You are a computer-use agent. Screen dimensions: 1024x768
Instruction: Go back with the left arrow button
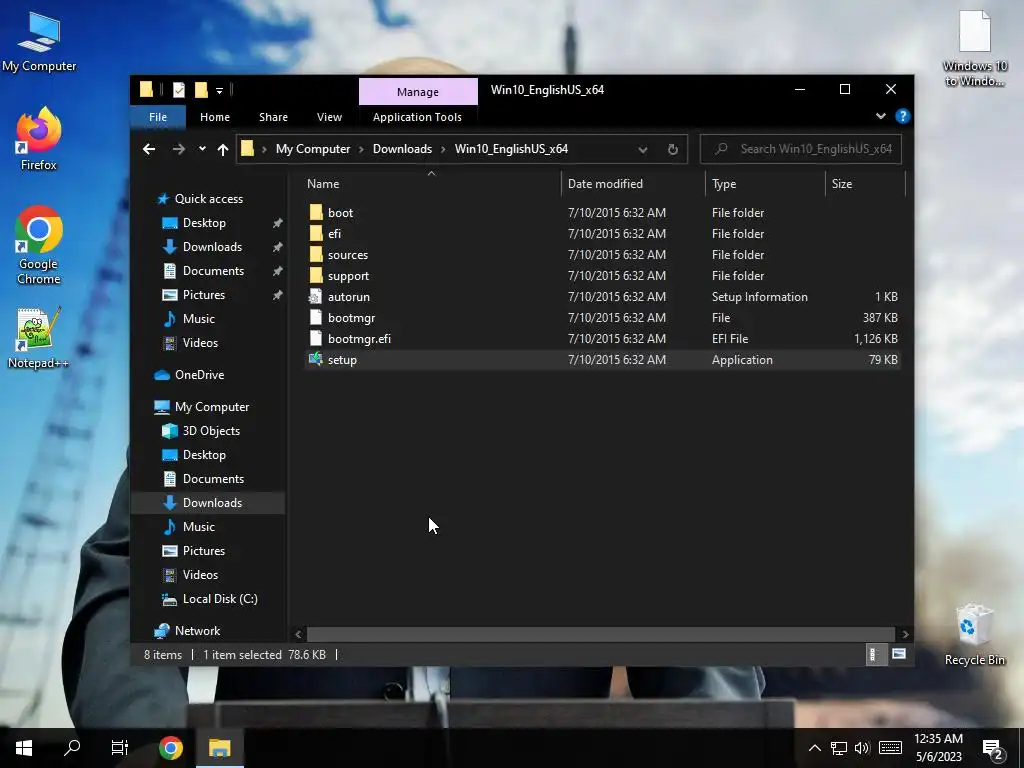click(x=149, y=149)
